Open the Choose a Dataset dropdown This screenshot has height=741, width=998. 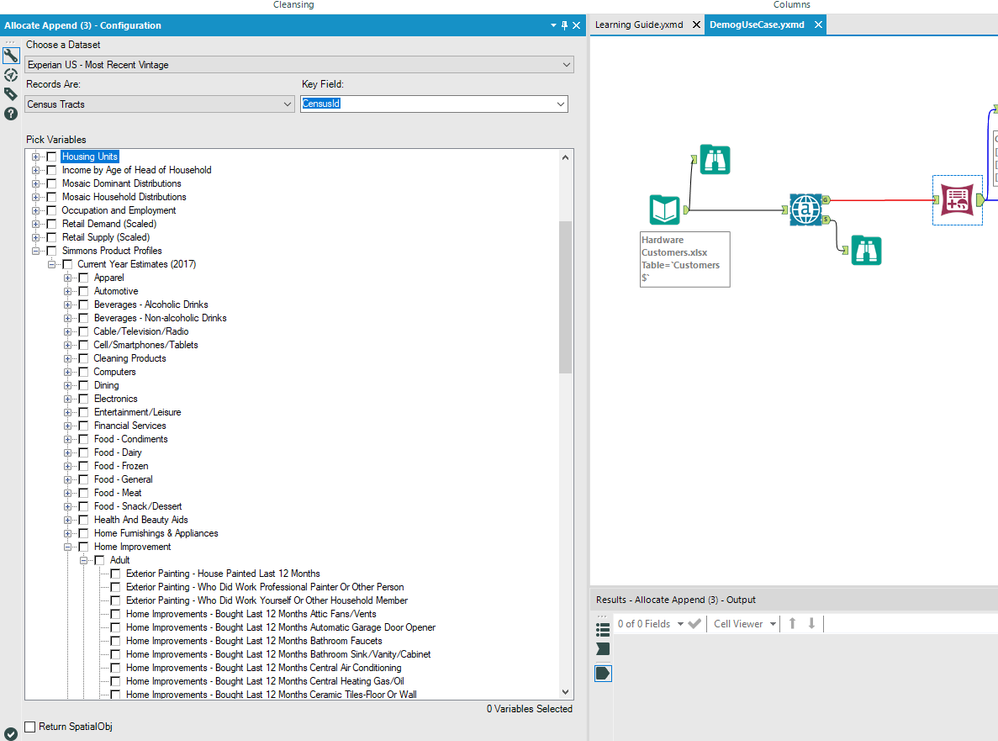[x=299, y=65]
